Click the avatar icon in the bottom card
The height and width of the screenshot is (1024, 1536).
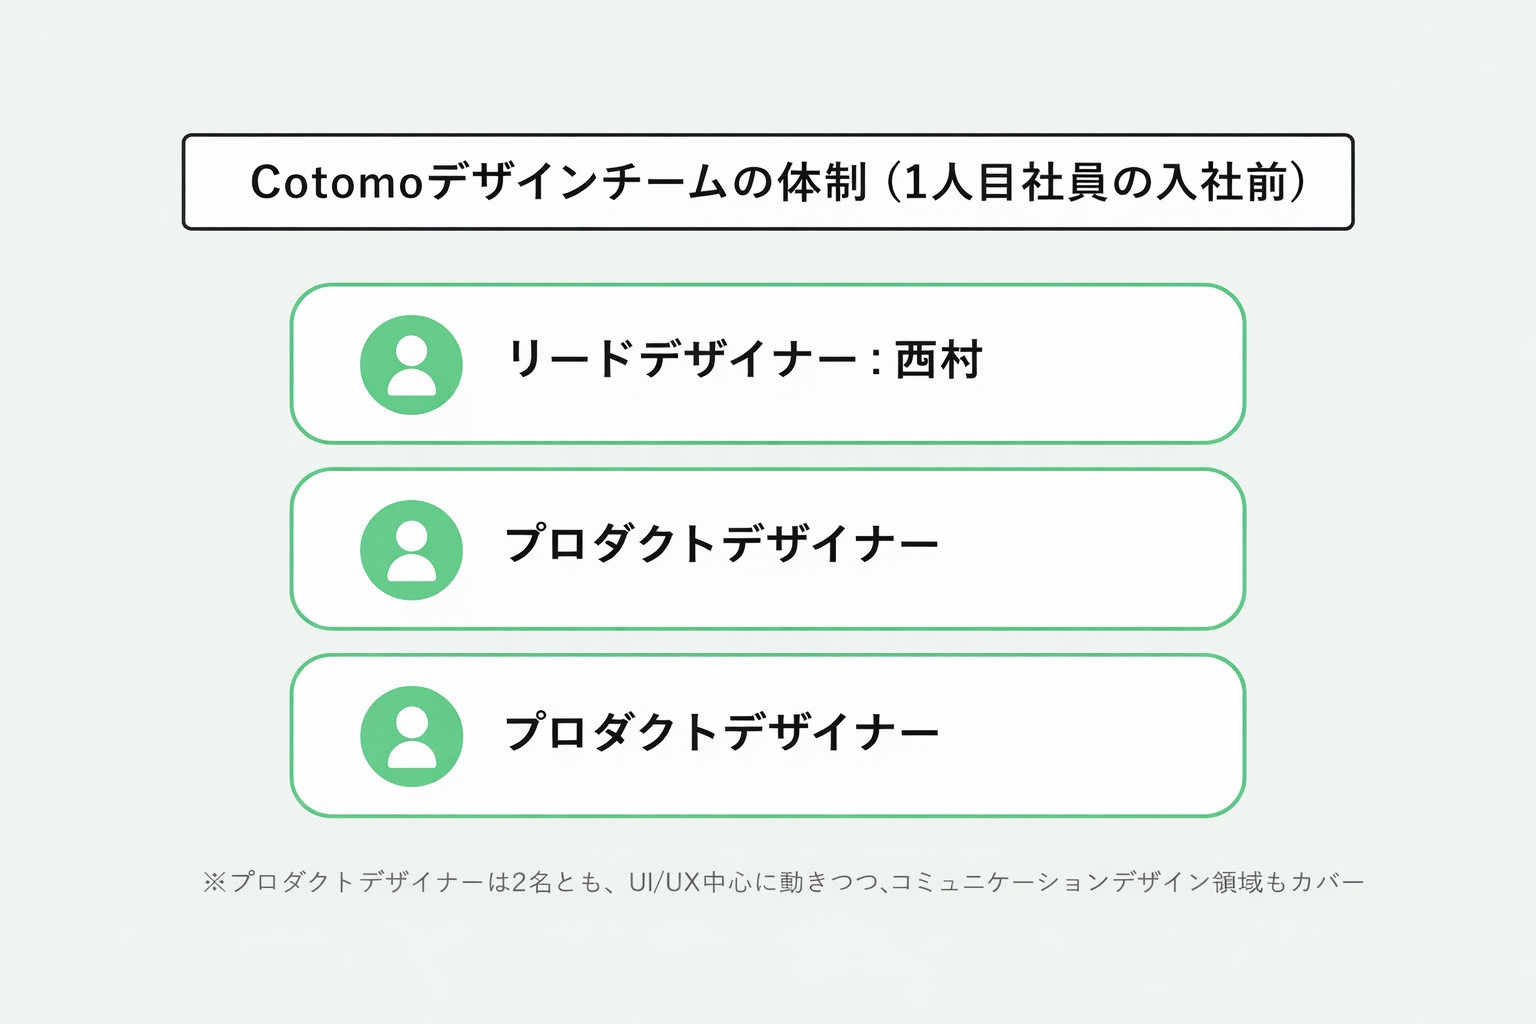click(411, 736)
